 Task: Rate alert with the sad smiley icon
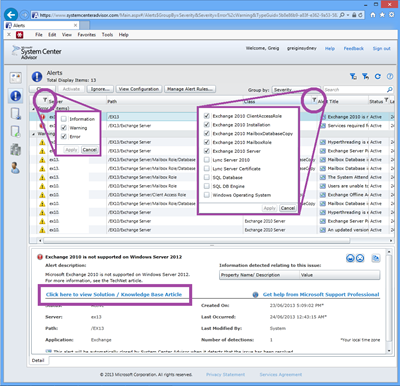[360, 258]
